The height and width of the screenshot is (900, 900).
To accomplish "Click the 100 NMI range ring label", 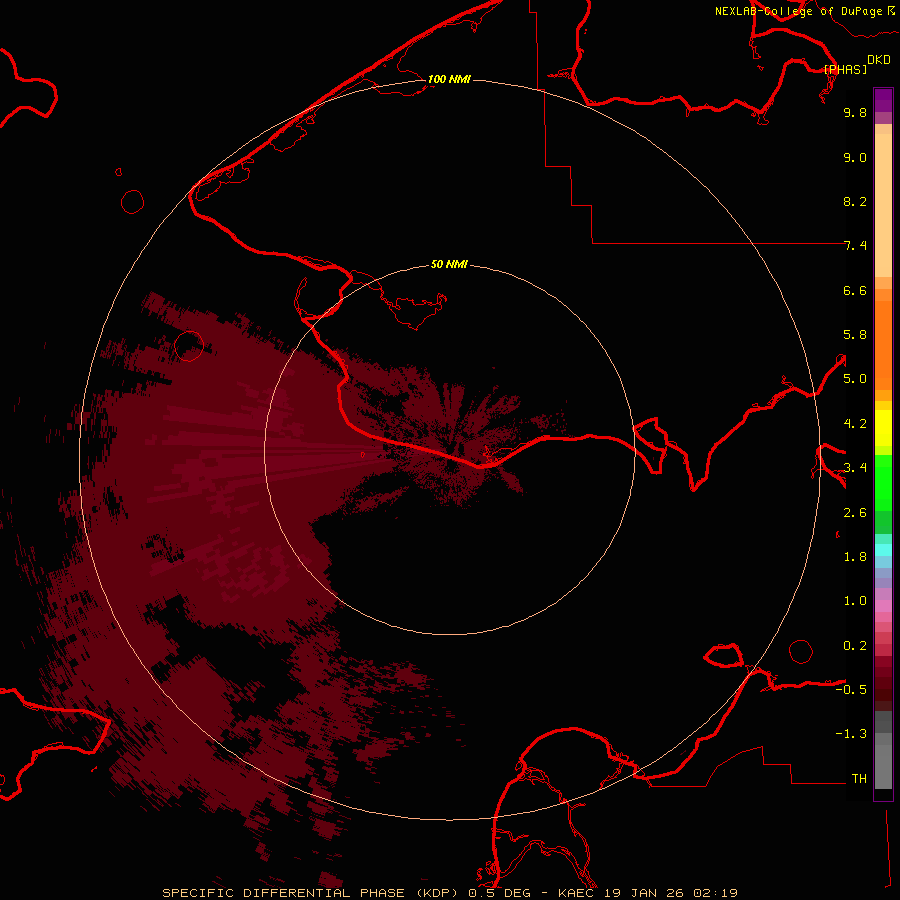I will [449, 79].
